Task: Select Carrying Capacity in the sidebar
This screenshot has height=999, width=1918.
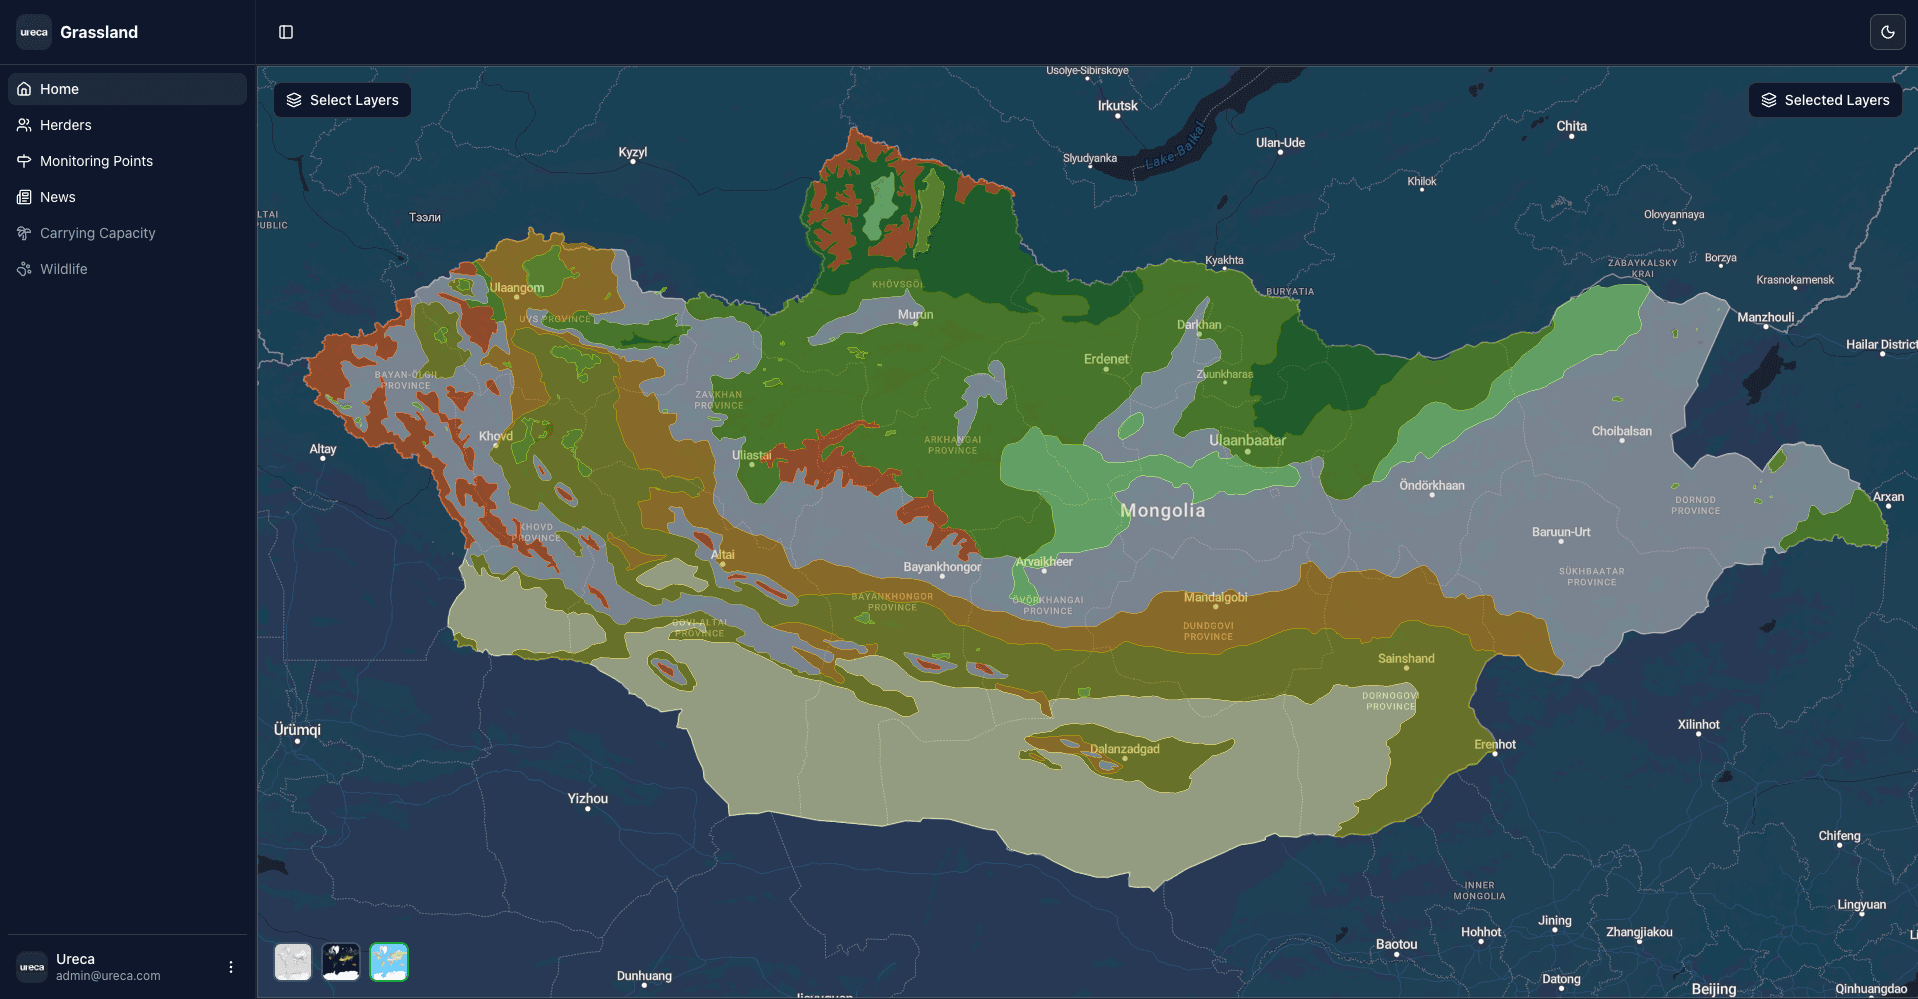Action: point(127,233)
